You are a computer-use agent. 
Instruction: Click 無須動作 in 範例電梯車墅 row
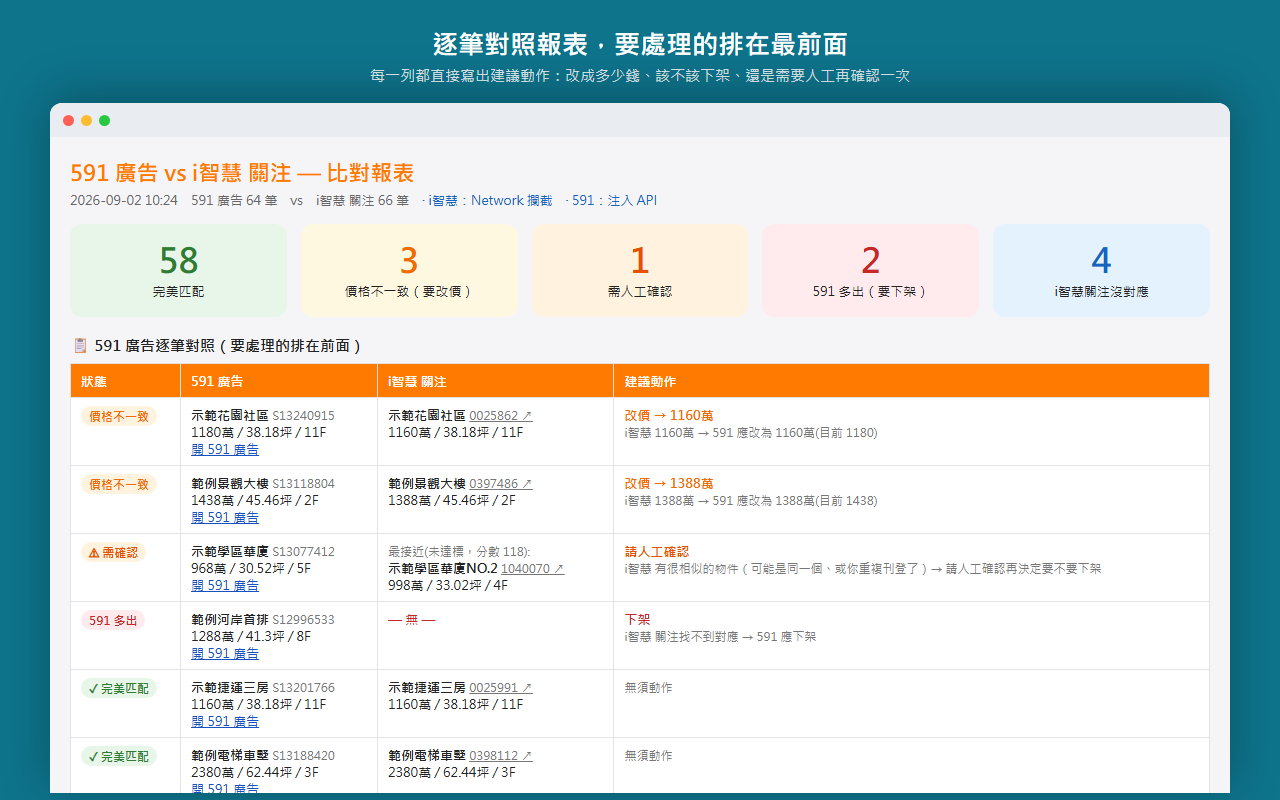point(649,756)
